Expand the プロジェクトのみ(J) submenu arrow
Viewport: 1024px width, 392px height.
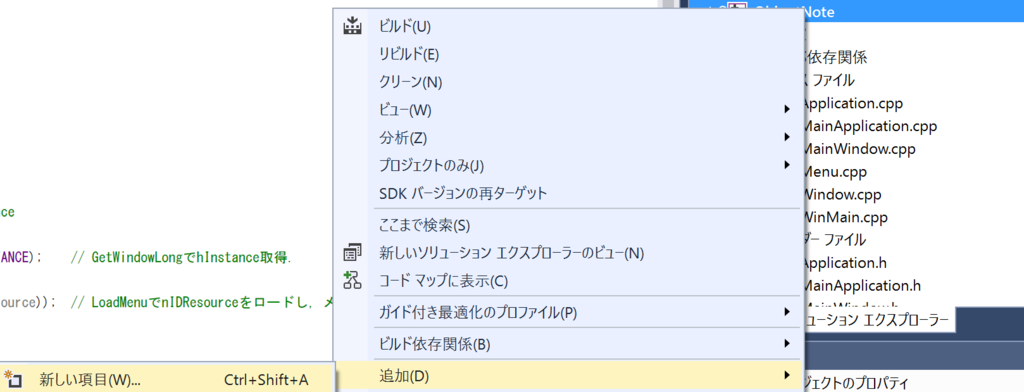click(x=788, y=165)
